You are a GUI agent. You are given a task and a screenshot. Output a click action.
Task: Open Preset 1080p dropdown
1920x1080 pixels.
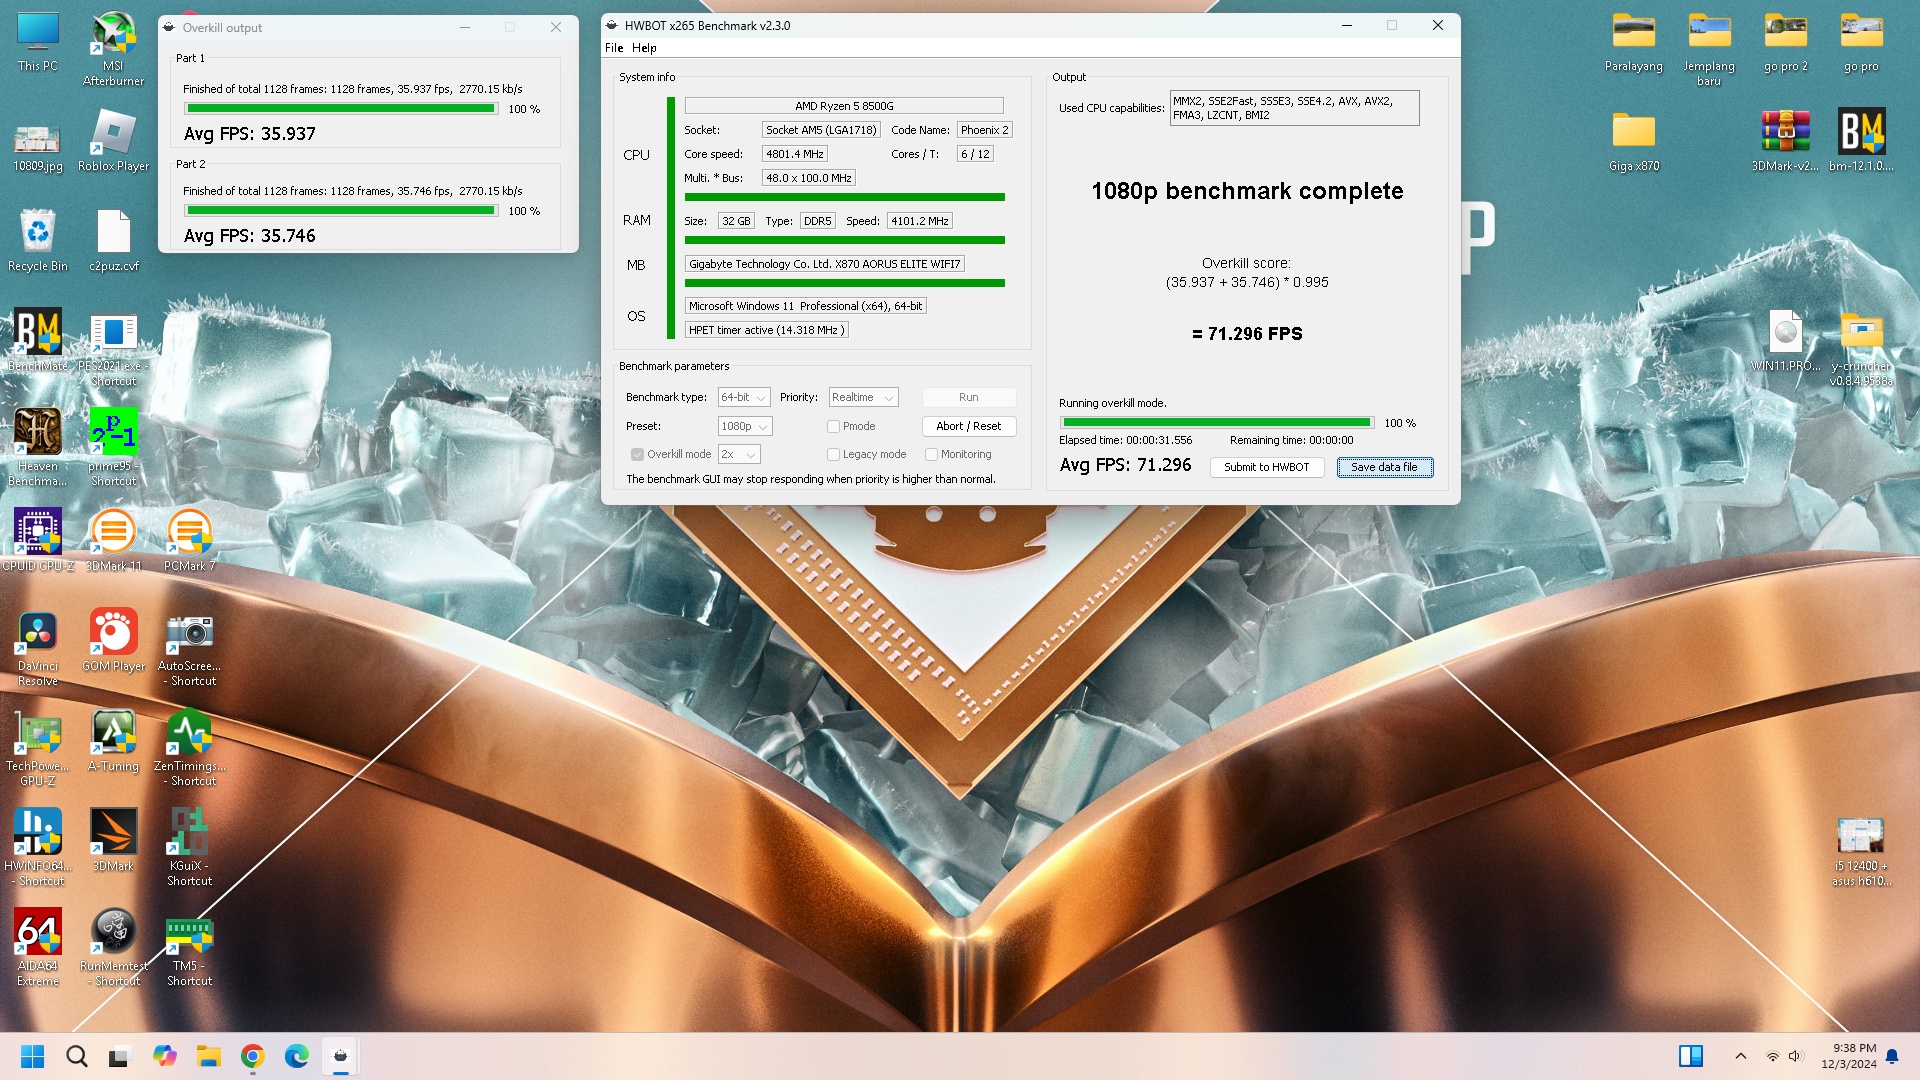[x=745, y=426]
